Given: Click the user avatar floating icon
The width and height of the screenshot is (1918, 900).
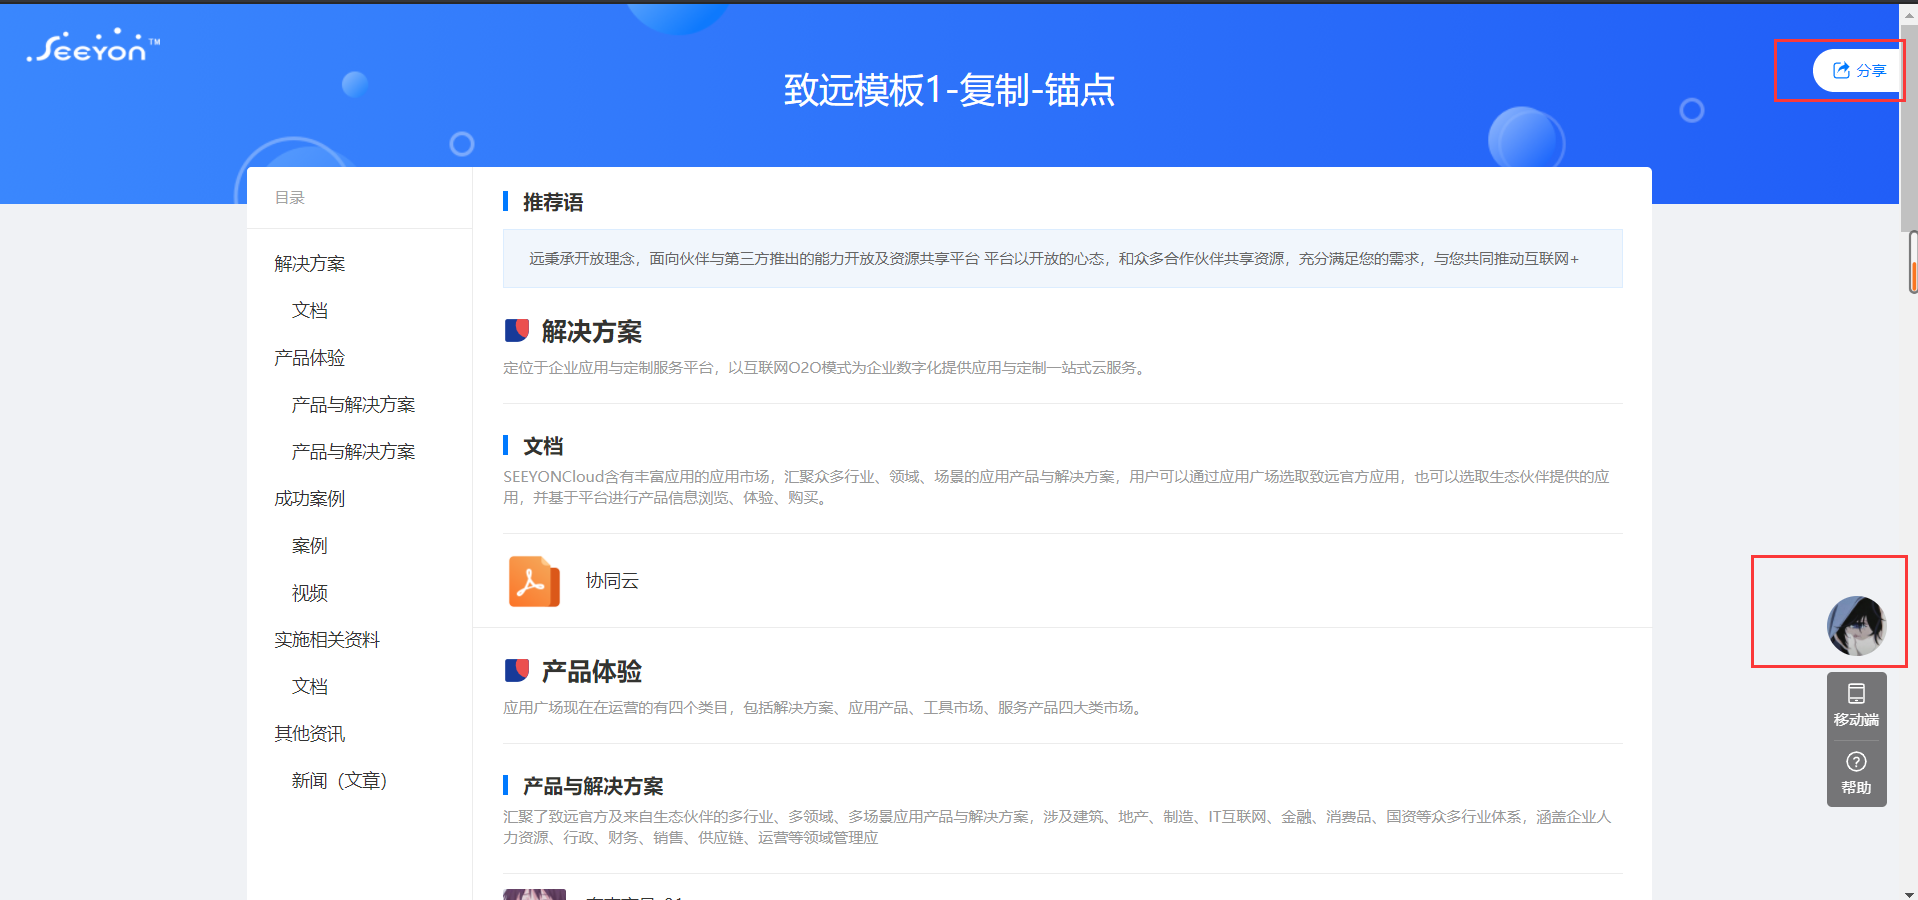Looking at the screenshot, I should click(x=1857, y=626).
